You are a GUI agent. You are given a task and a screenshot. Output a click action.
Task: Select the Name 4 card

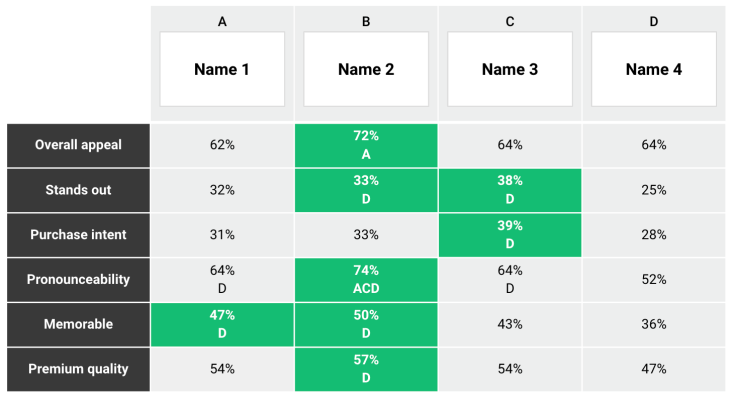point(654,69)
